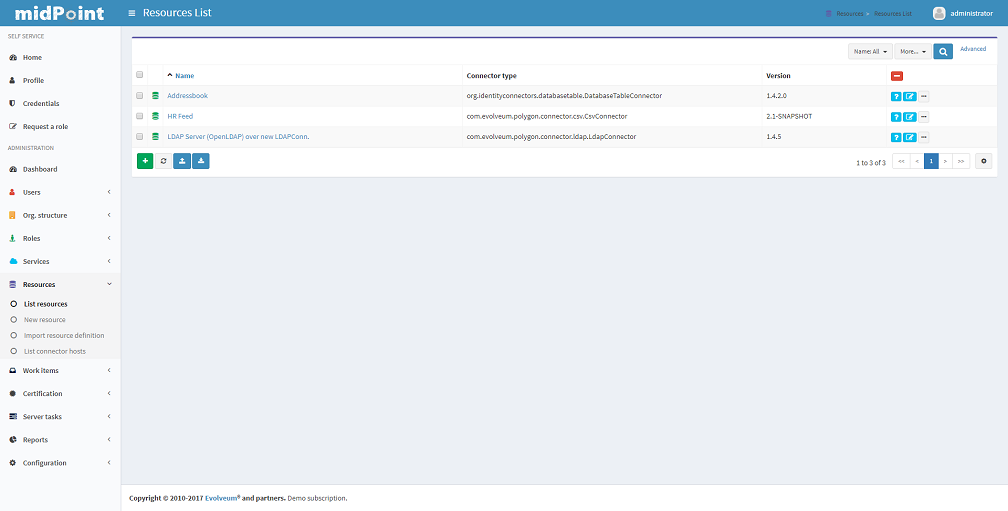Click the administrator avatar icon
Image resolution: width=1008 pixels, height=511 pixels.
pyautogui.click(x=939, y=13)
